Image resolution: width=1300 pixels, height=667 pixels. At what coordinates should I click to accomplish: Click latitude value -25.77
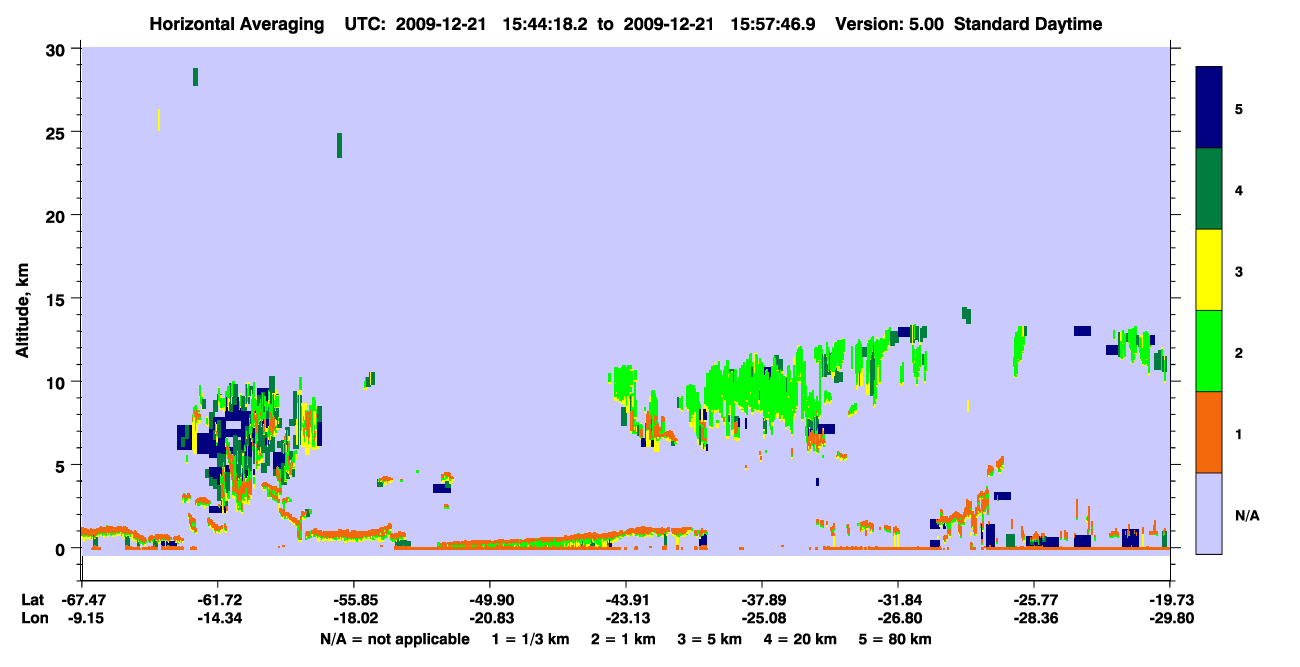(x=1034, y=600)
